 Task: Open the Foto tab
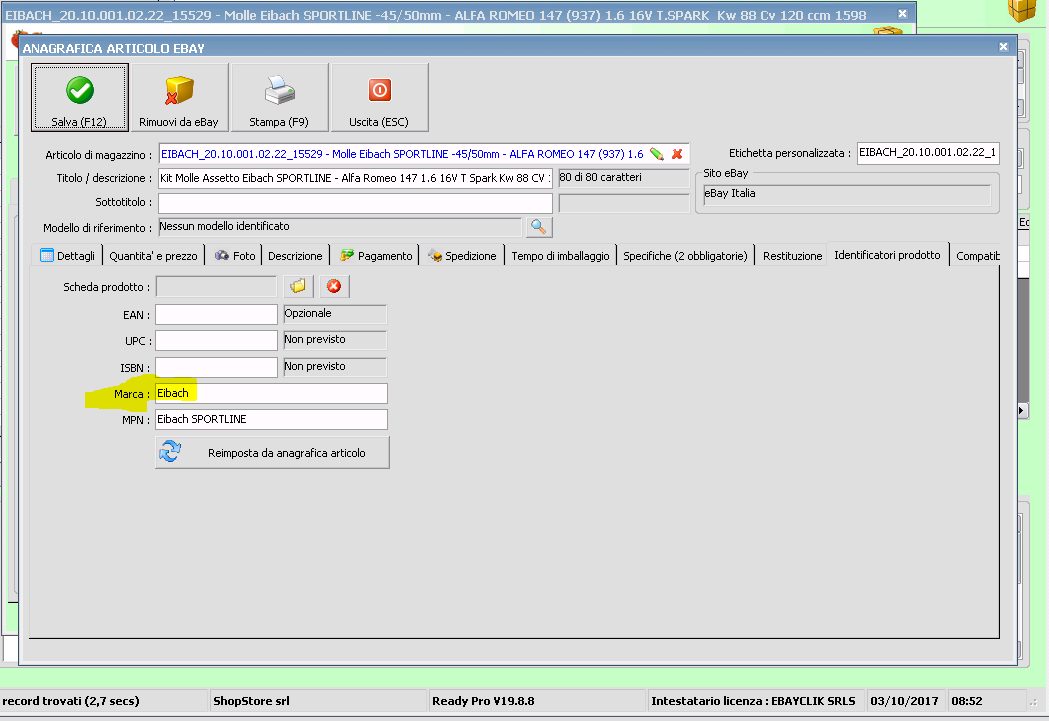click(235, 255)
